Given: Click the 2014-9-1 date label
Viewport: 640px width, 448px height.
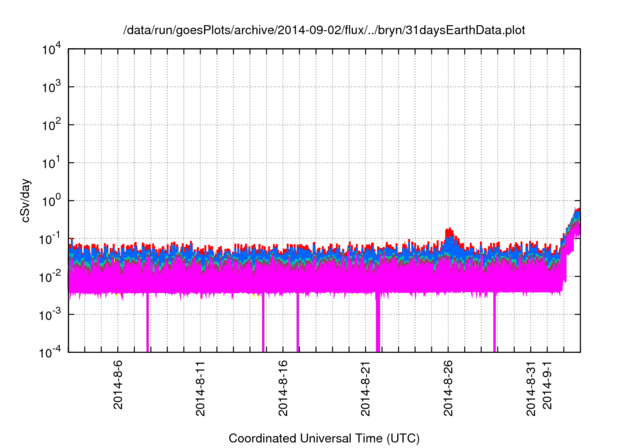Looking at the screenshot, I should click(547, 384).
